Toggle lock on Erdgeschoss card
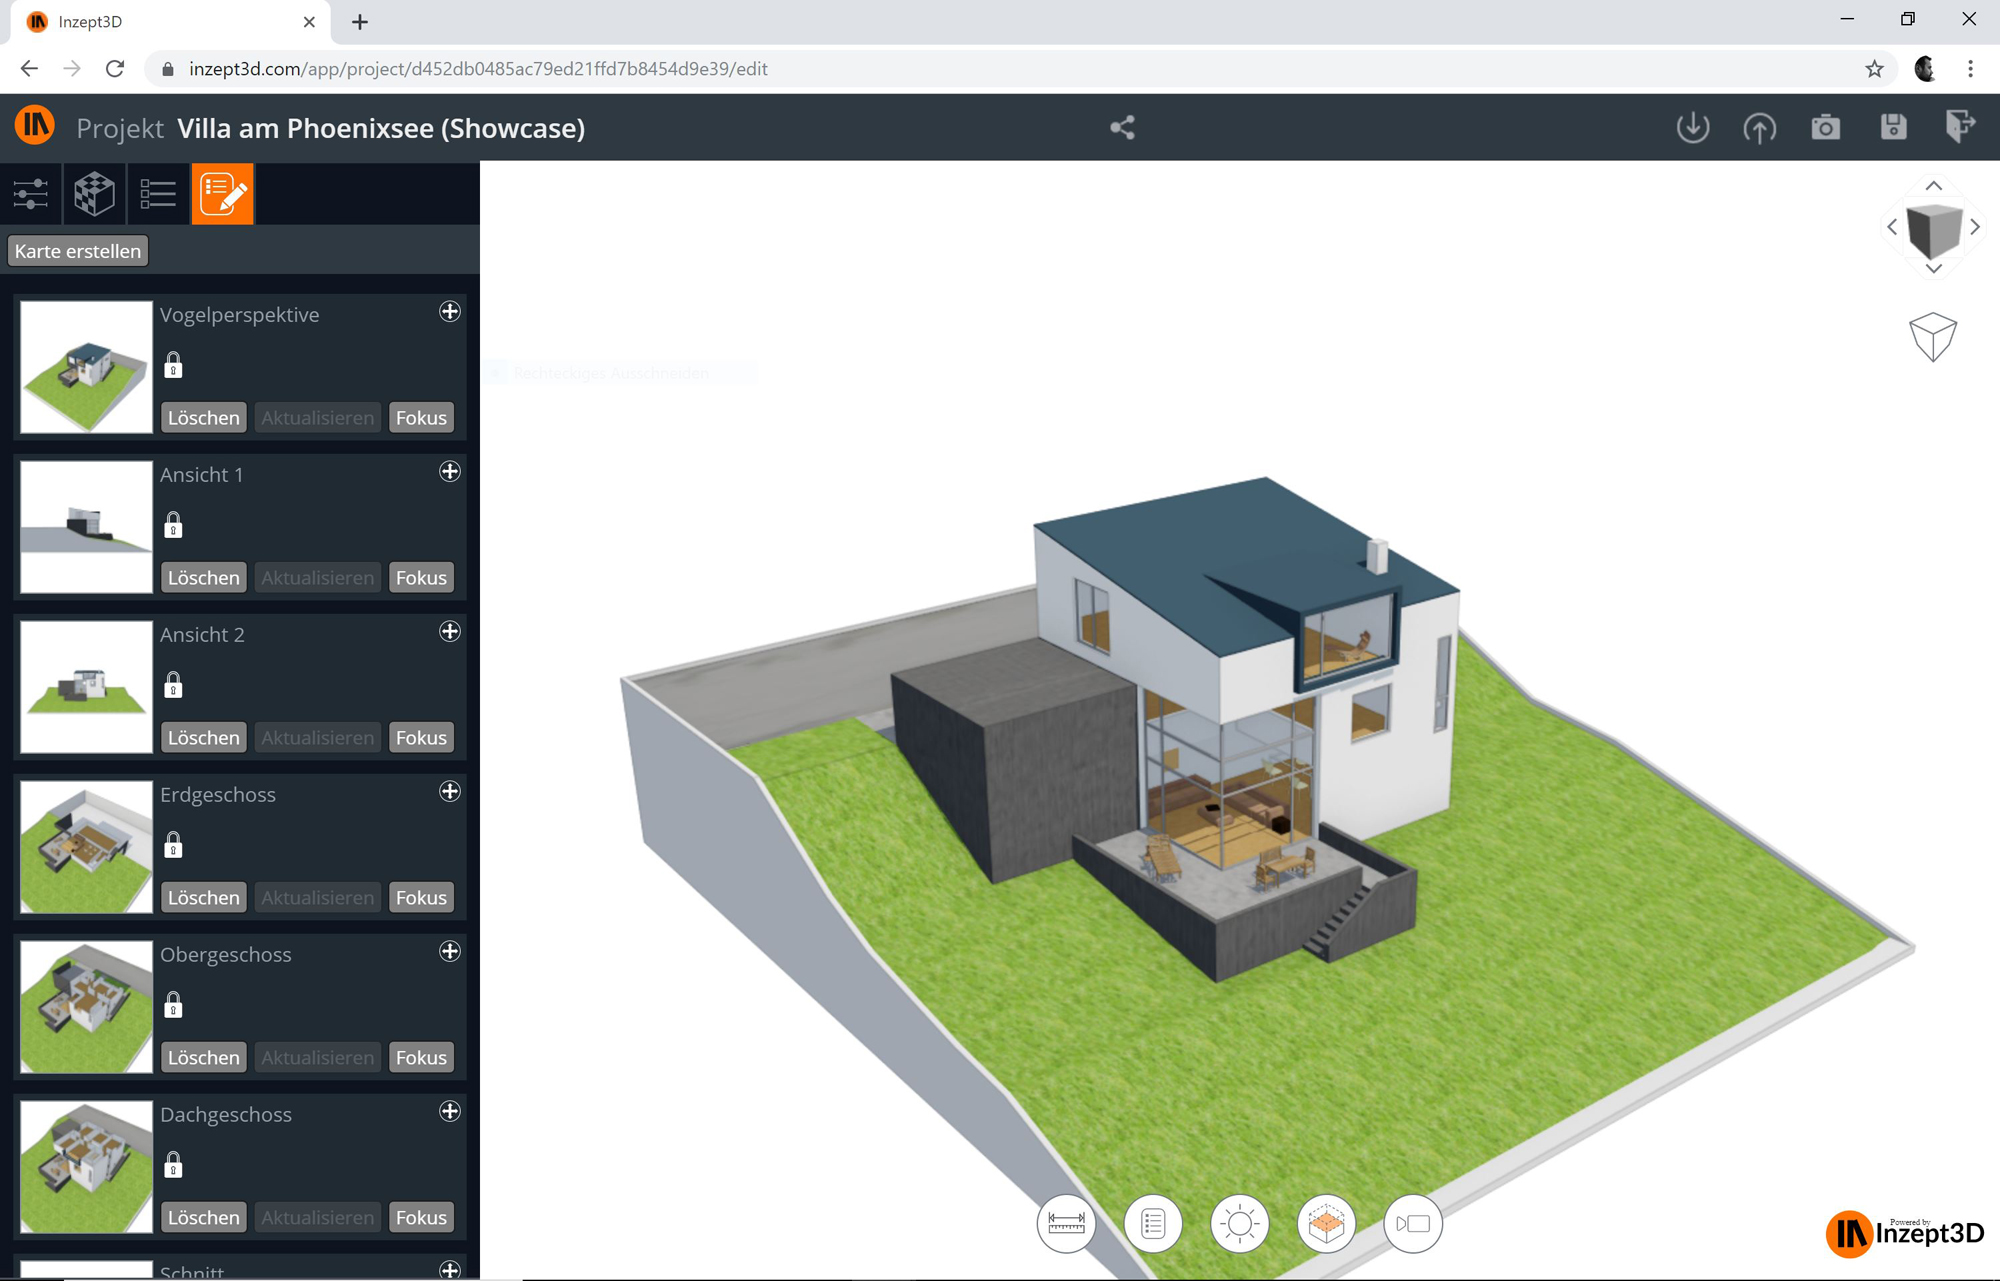 173,845
